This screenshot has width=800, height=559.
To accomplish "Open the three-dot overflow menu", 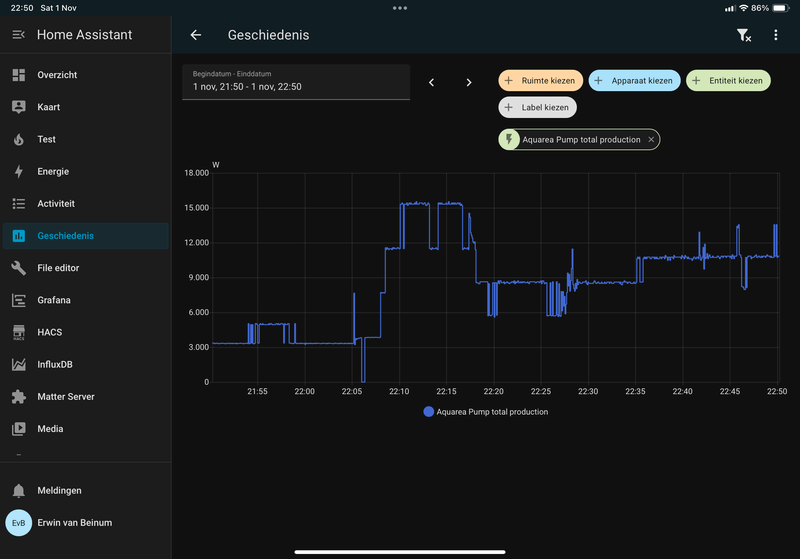I will [776, 35].
